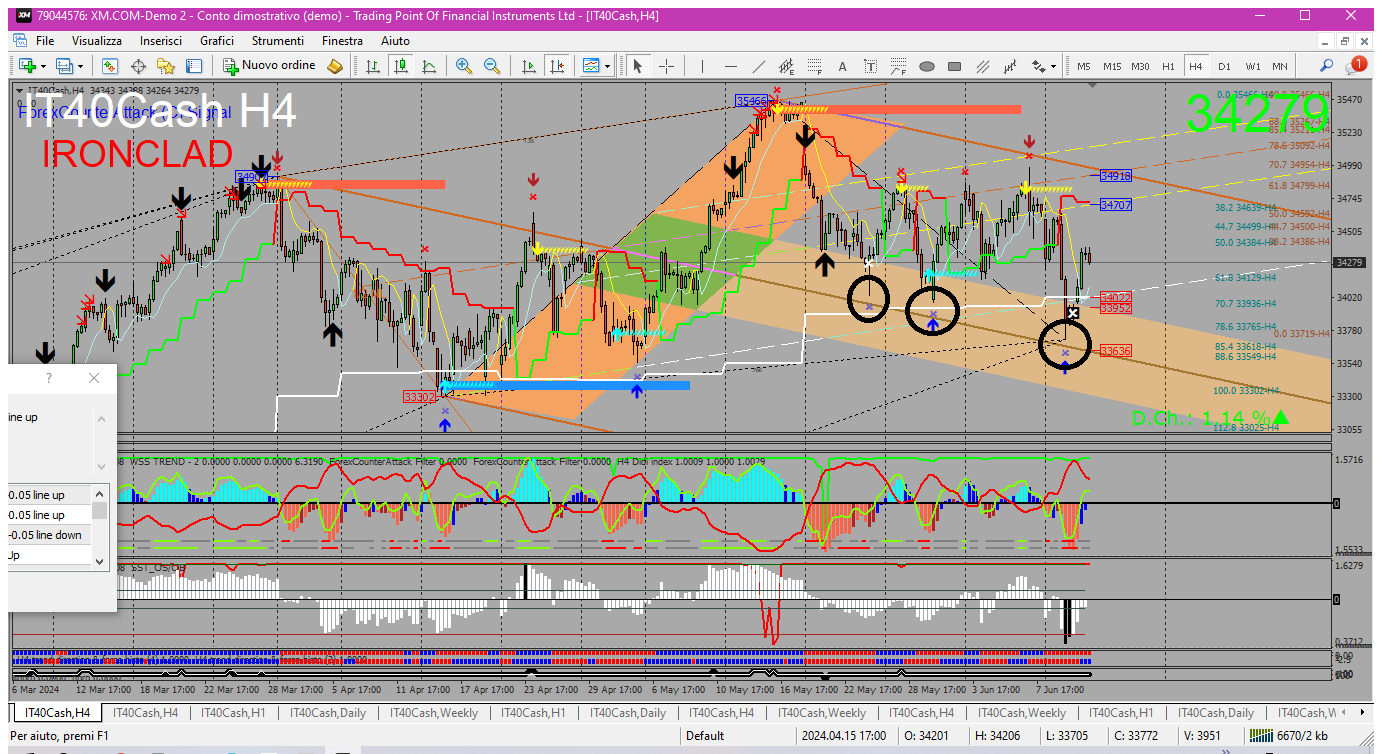This screenshot has height=754, width=1382.
Task: Switch chart to line chart type
Action: 429,66
